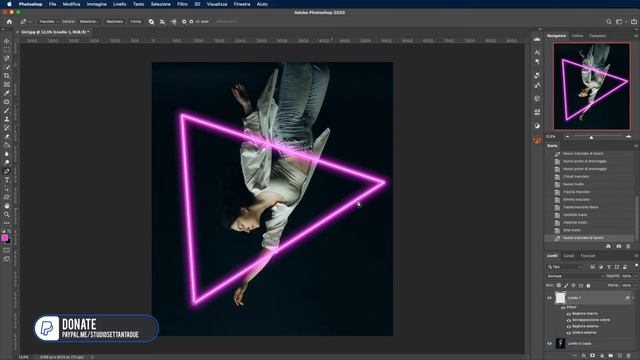Image resolution: width=640 pixels, height=360 pixels.
Task: Click the Selezione button in options bar
Action: (x=89, y=22)
